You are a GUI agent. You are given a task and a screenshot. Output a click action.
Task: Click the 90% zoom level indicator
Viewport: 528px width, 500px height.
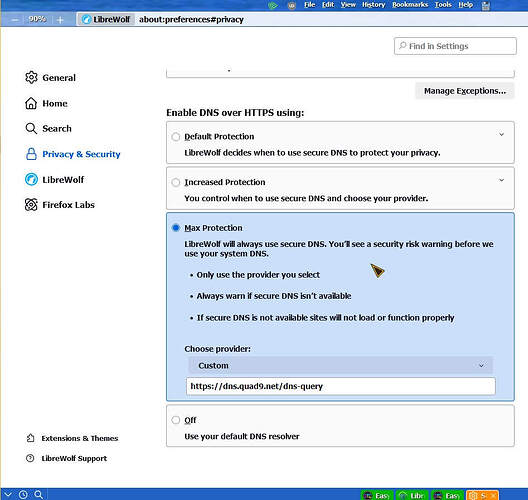[x=37, y=20]
